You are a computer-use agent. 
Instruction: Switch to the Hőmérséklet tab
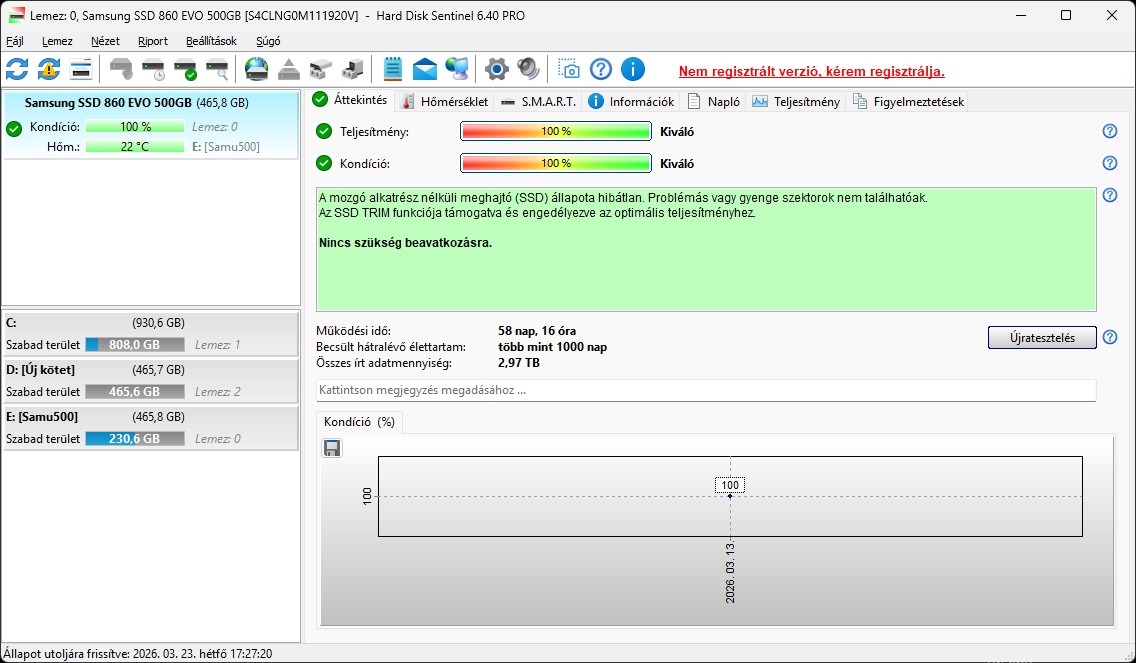445,101
